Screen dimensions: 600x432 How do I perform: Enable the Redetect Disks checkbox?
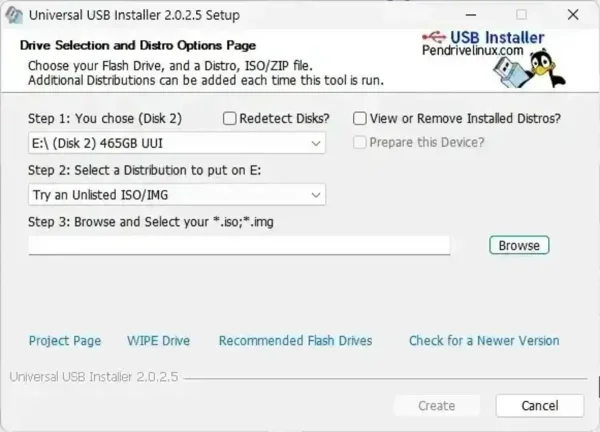tap(230, 119)
